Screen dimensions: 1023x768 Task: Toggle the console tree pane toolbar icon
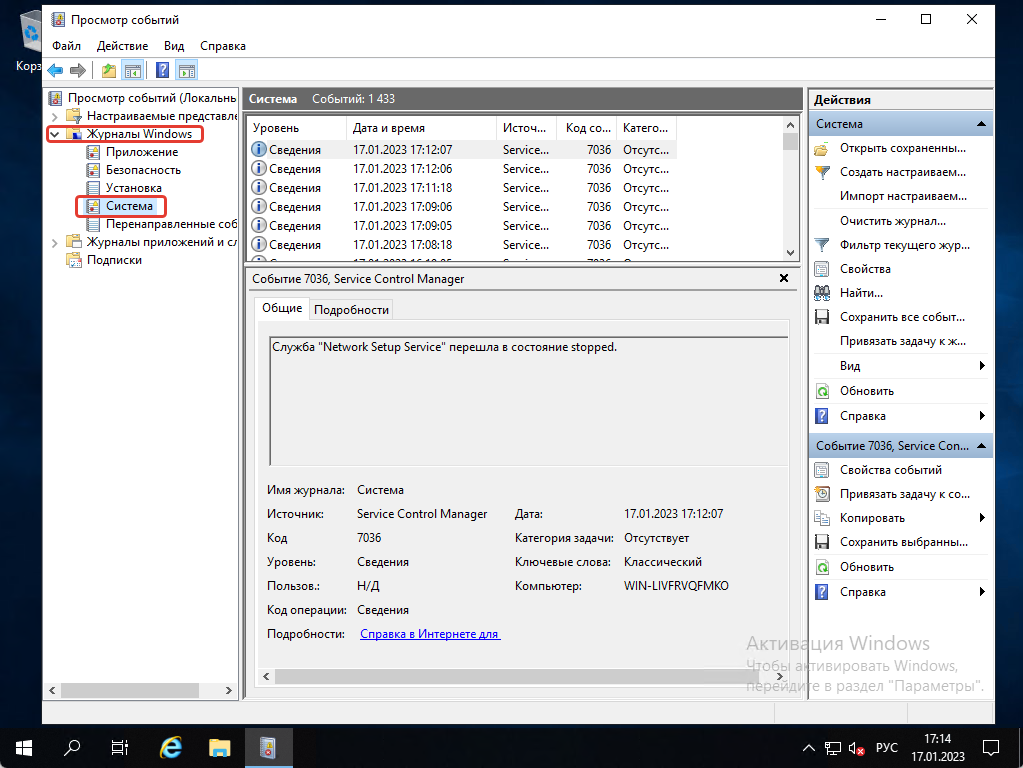coord(133,70)
